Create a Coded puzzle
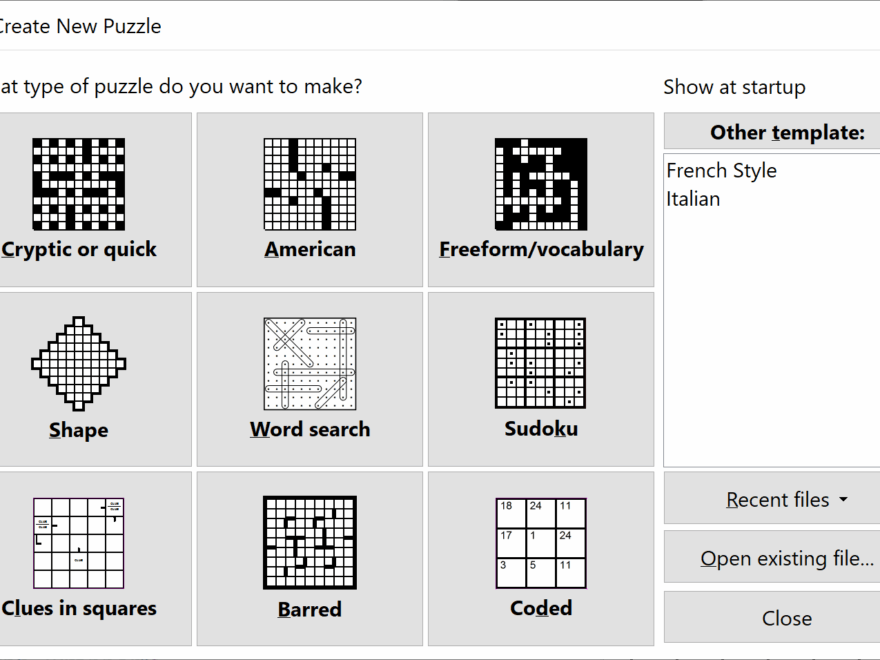Screen dimensions: 880x660 tap(541, 557)
